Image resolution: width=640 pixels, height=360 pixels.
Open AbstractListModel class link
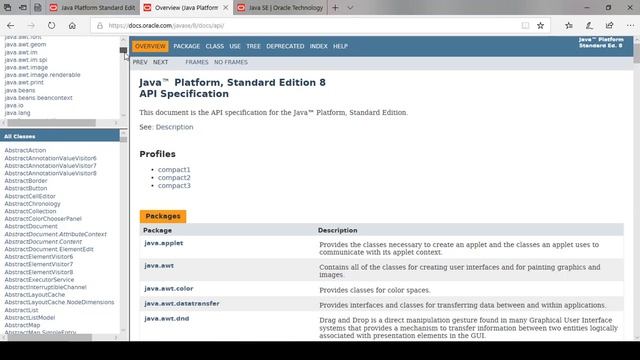29,318
